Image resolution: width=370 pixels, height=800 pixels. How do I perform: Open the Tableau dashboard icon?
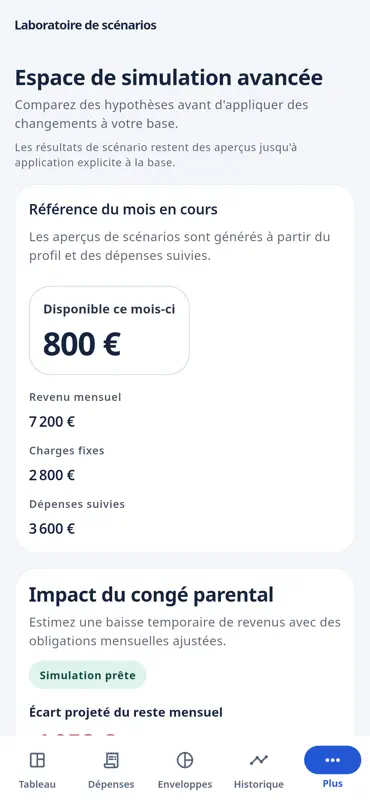coord(37,760)
